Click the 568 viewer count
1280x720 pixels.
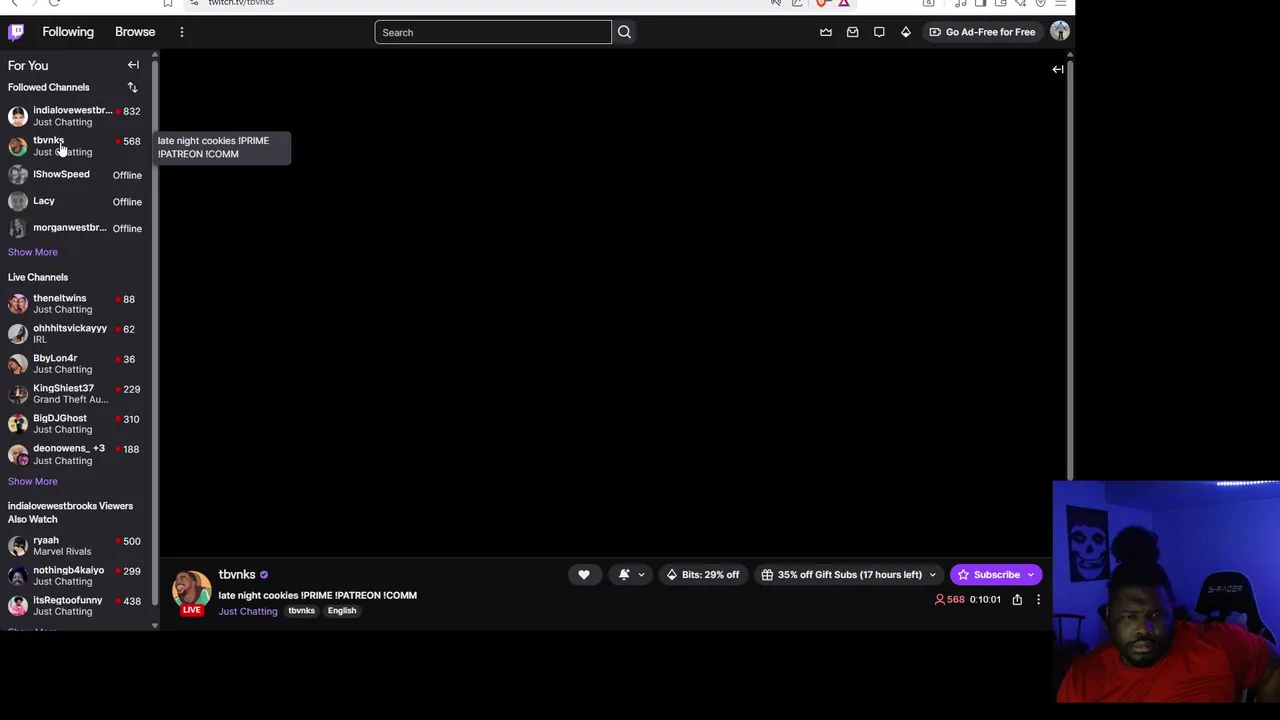coord(950,599)
